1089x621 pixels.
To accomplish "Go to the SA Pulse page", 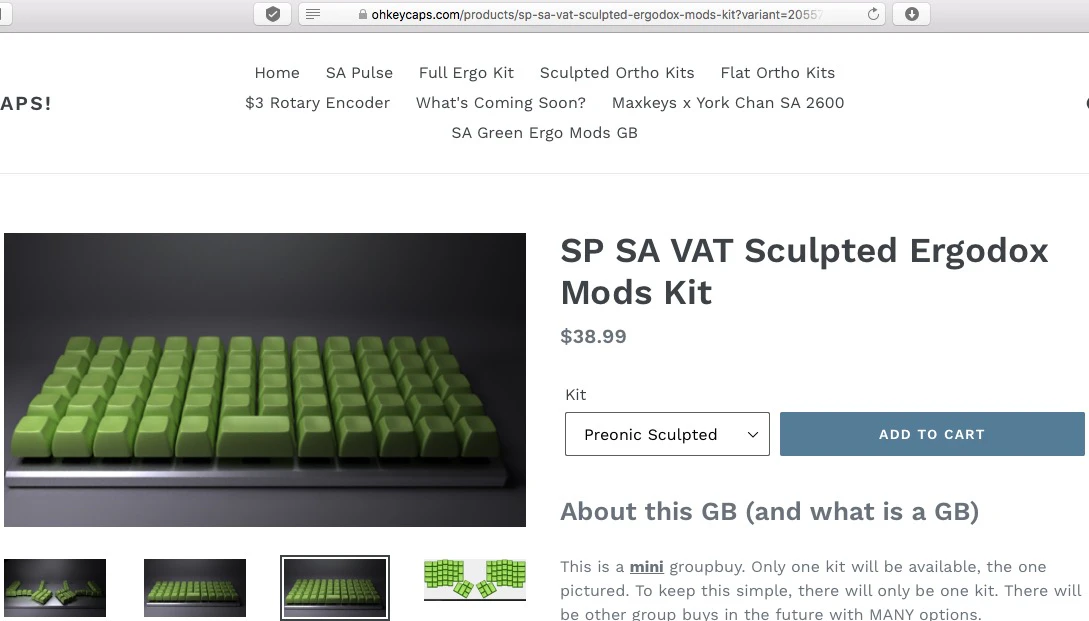I will (x=359, y=73).
